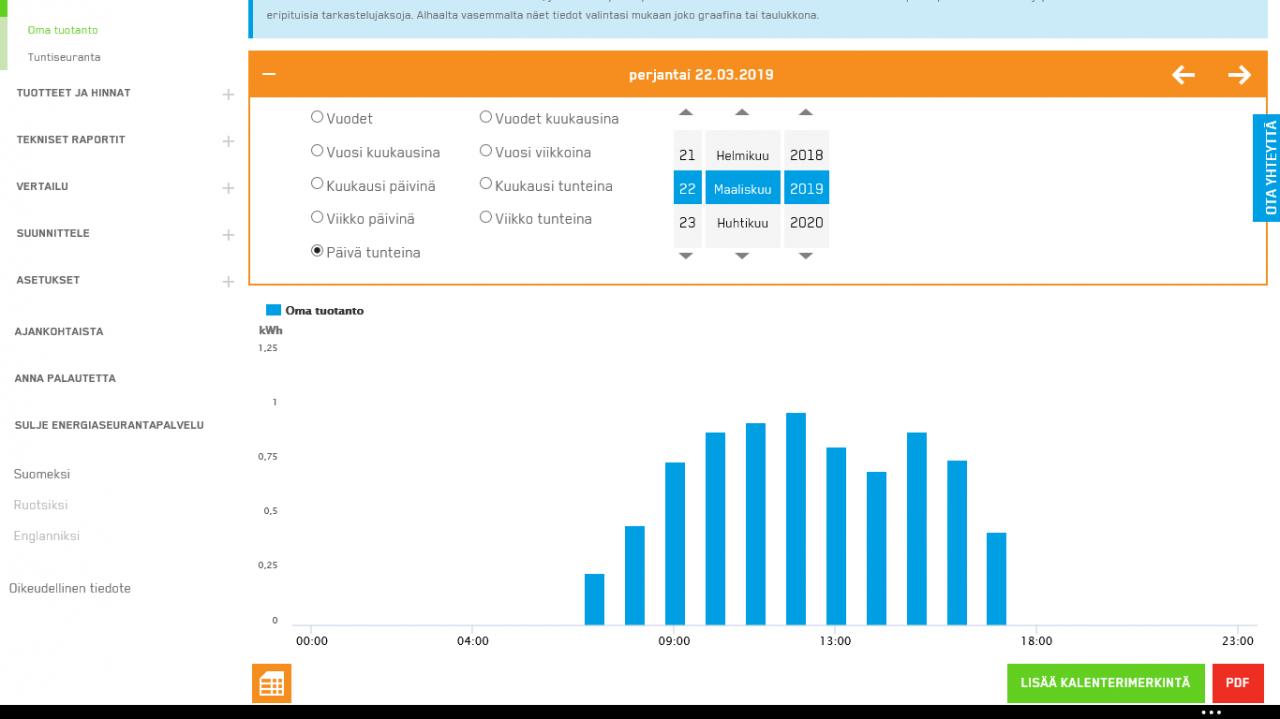The height and width of the screenshot is (719, 1280).
Task: Select Vuodet kuukausina radio option
Action: [486, 117]
